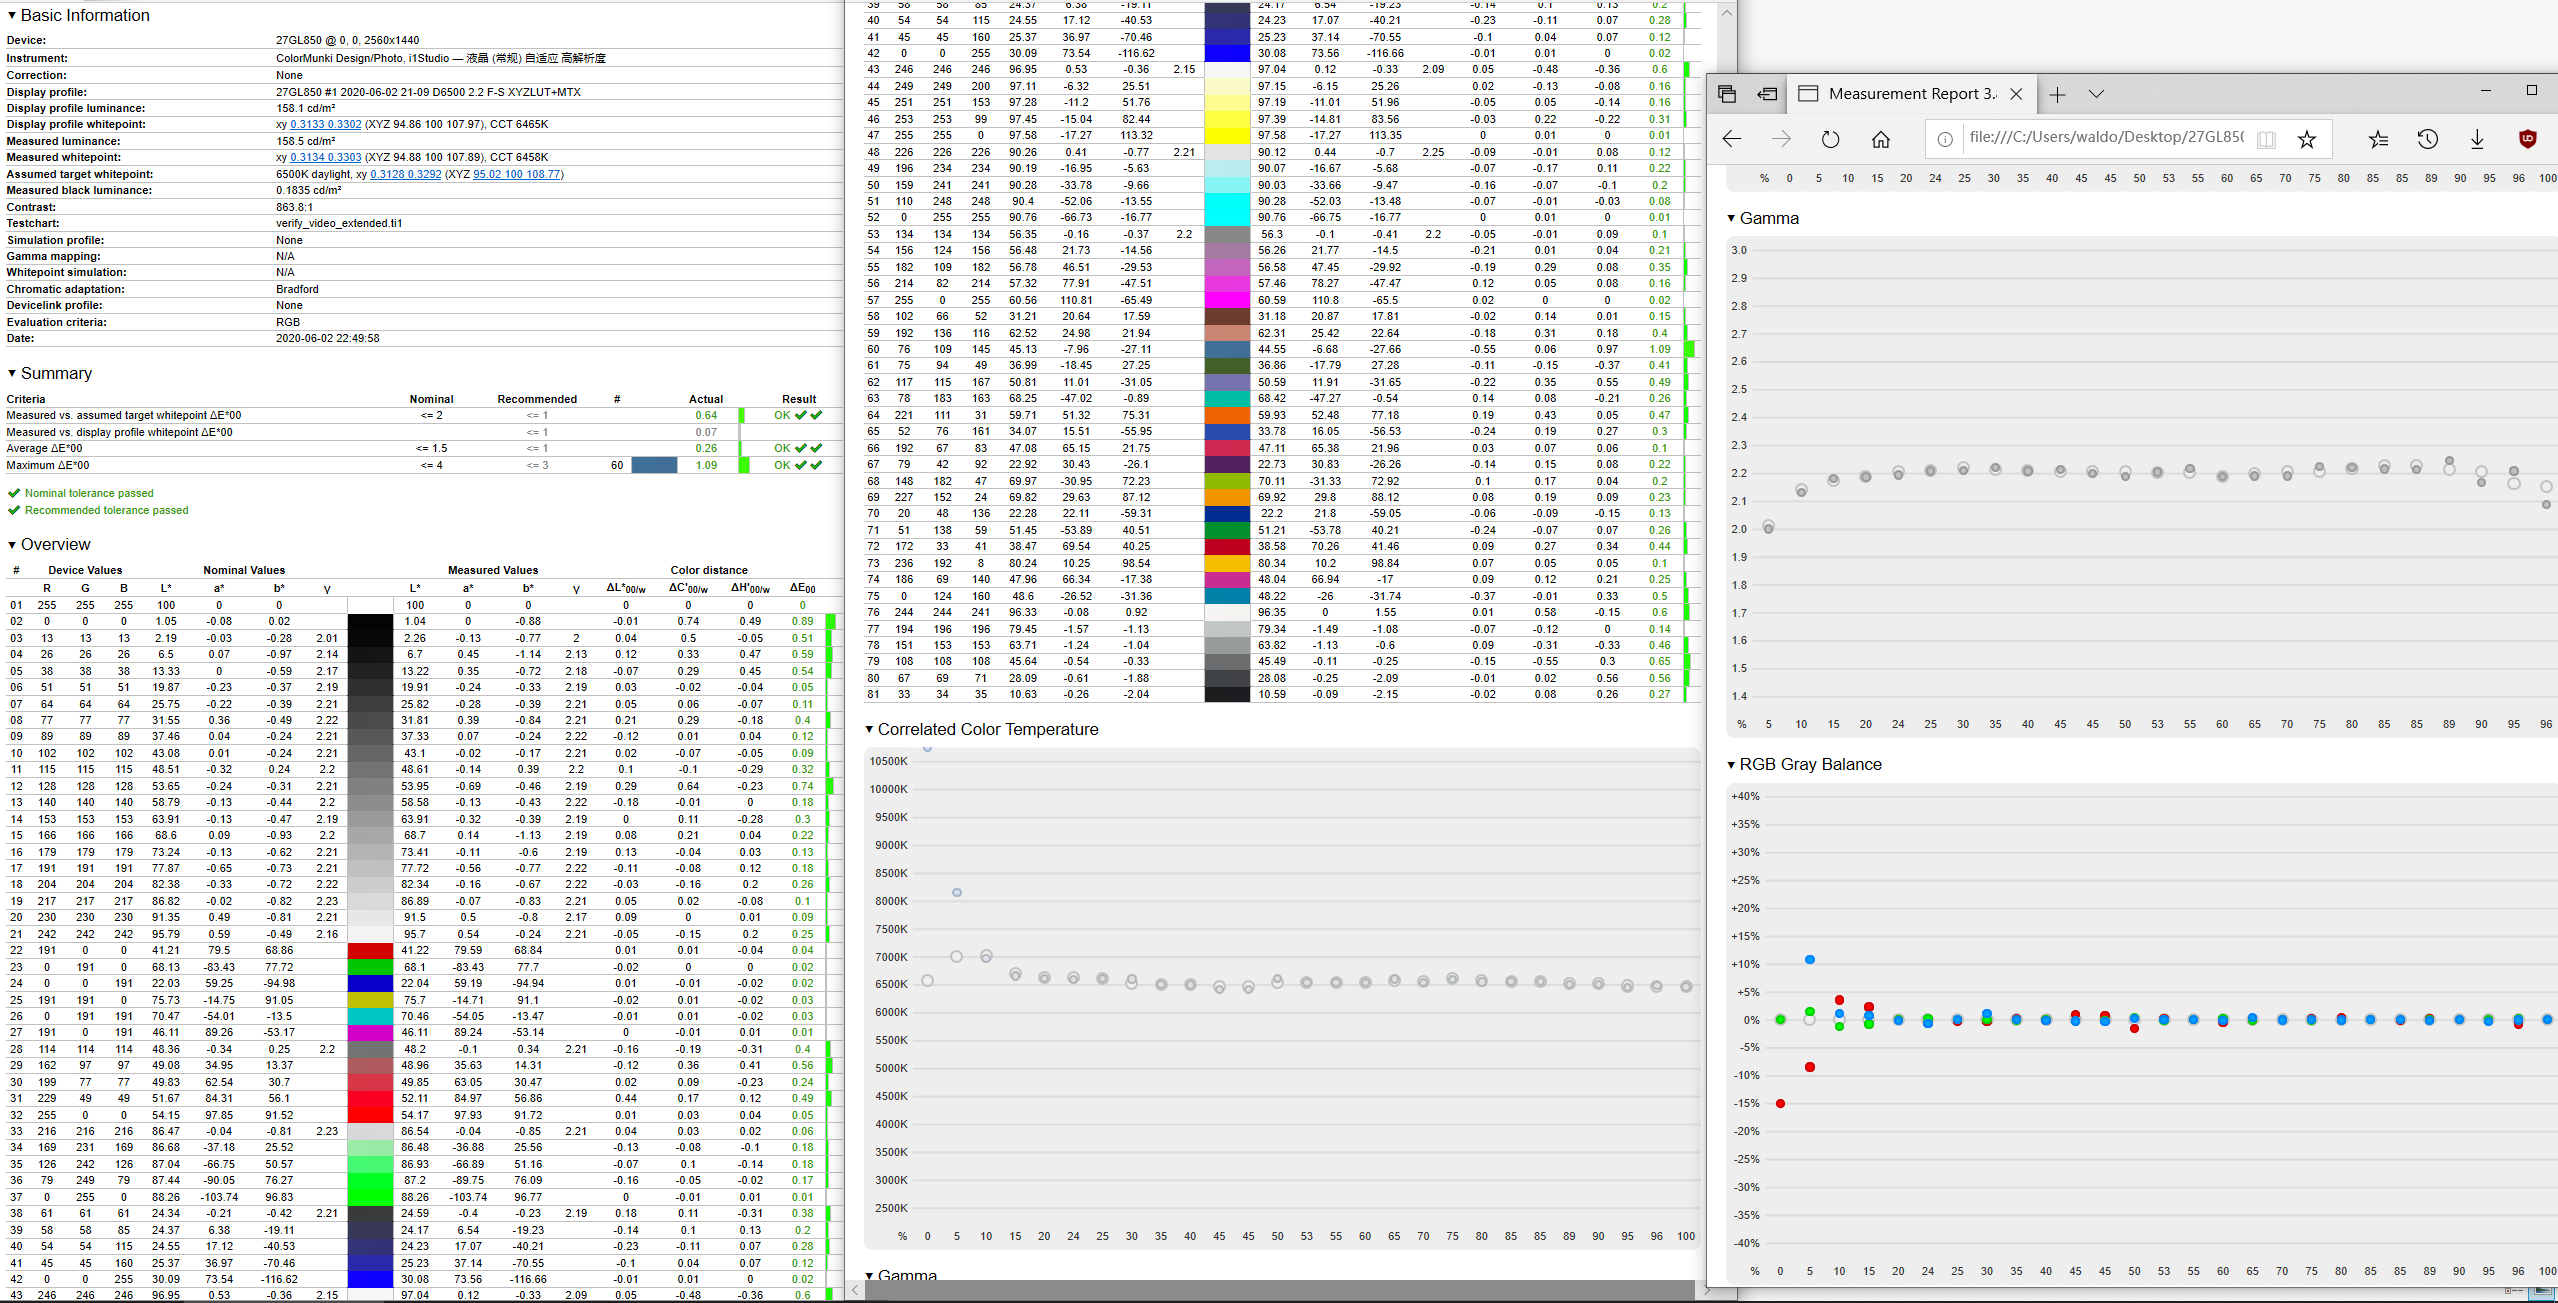The width and height of the screenshot is (2558, 1303).
Task: Open the uBlock Origin extension
Action: (x=2528, y=139)
